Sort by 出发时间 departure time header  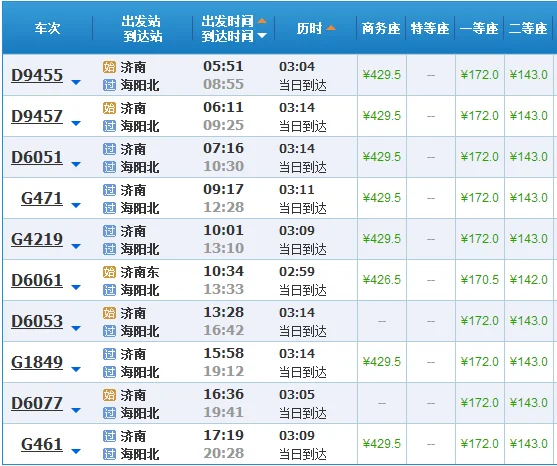coord(228,21)
